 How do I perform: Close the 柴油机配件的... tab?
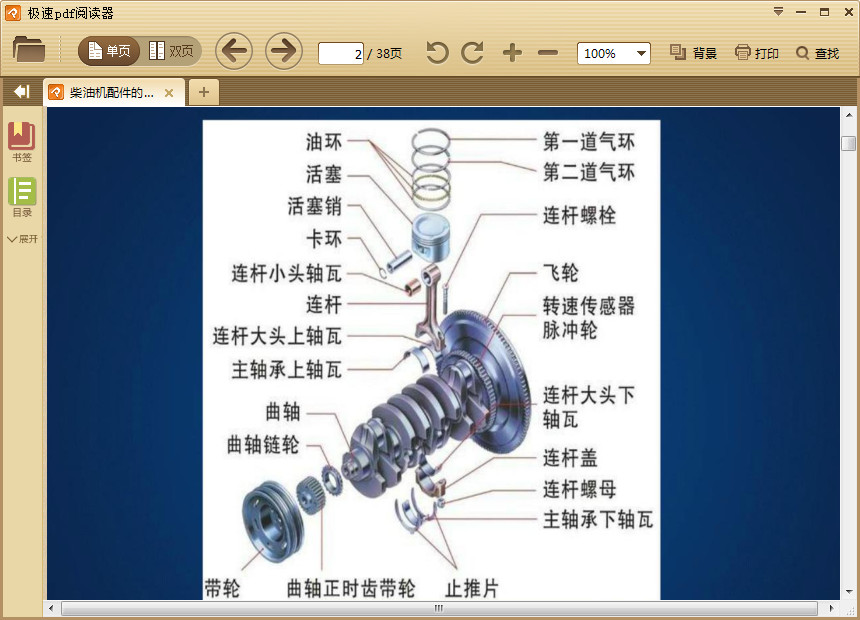click(169, 93)
